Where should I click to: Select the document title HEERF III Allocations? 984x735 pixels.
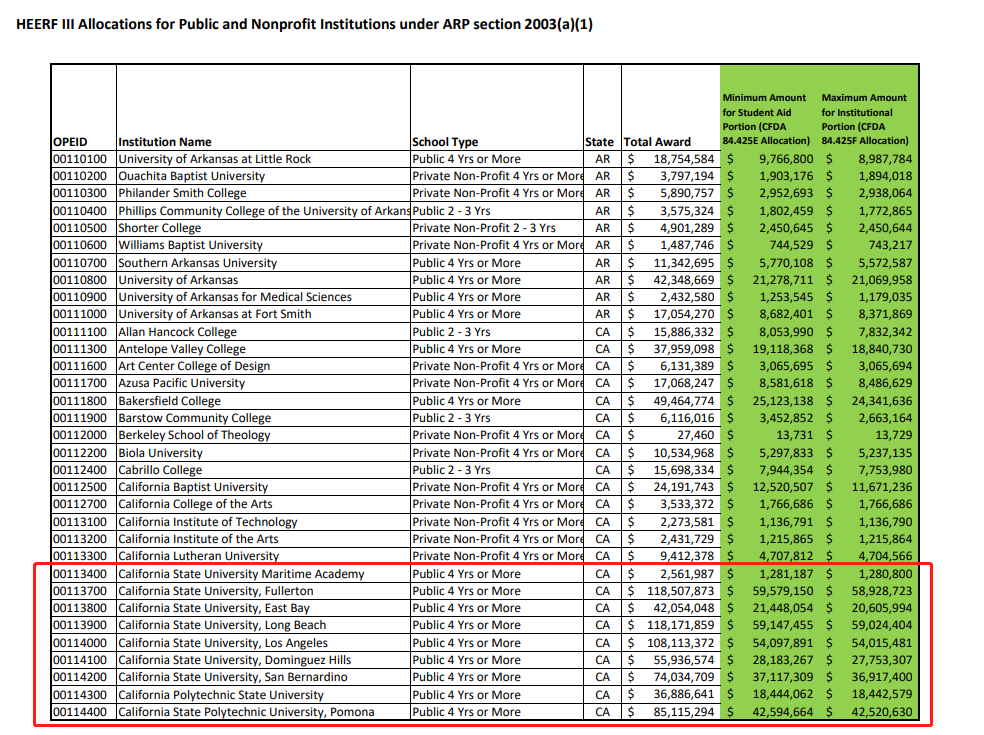304,24
